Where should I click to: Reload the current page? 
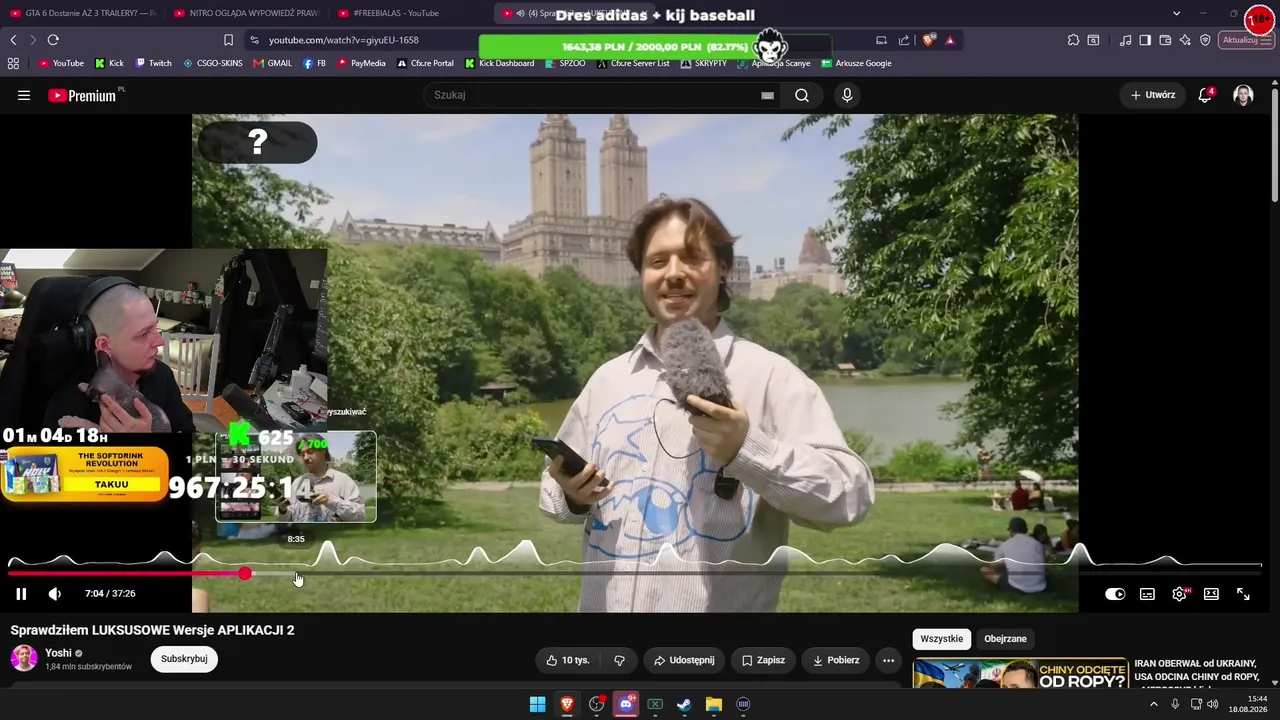(53, 40)
